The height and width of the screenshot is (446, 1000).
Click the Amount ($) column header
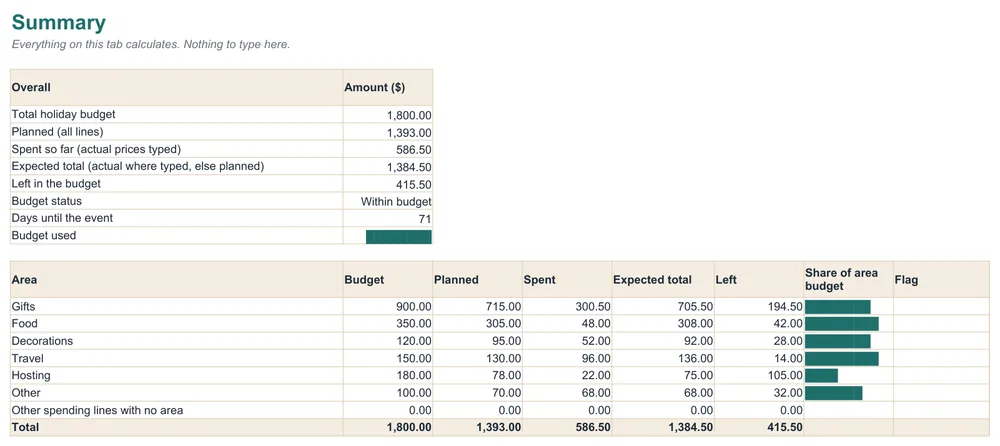pos(388,87)
